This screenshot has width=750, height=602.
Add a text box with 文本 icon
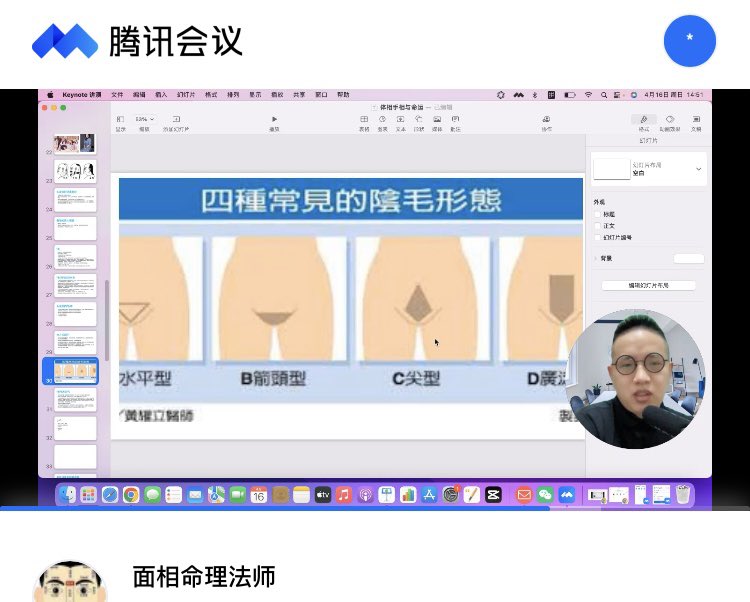coord(400,119)
